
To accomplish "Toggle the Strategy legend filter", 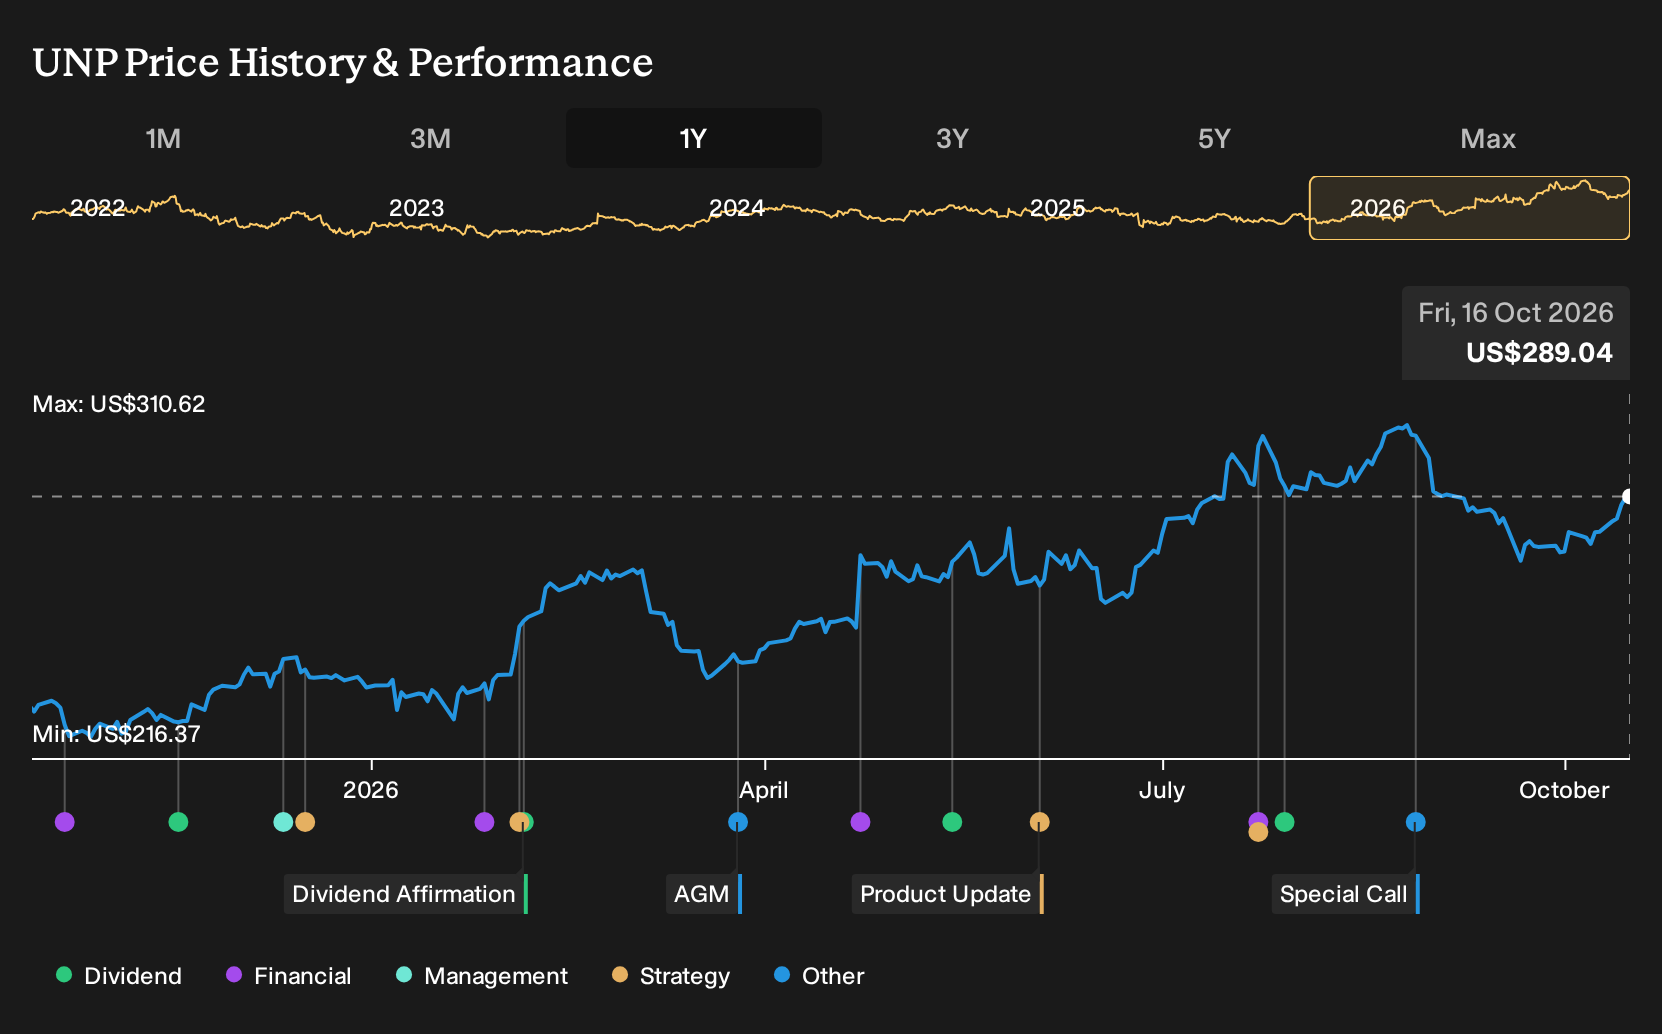I will (x=671, y=976).
